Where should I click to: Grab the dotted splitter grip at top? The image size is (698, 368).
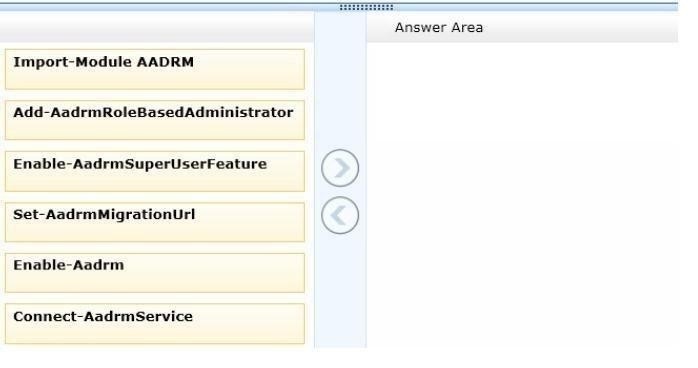point(366,7)
